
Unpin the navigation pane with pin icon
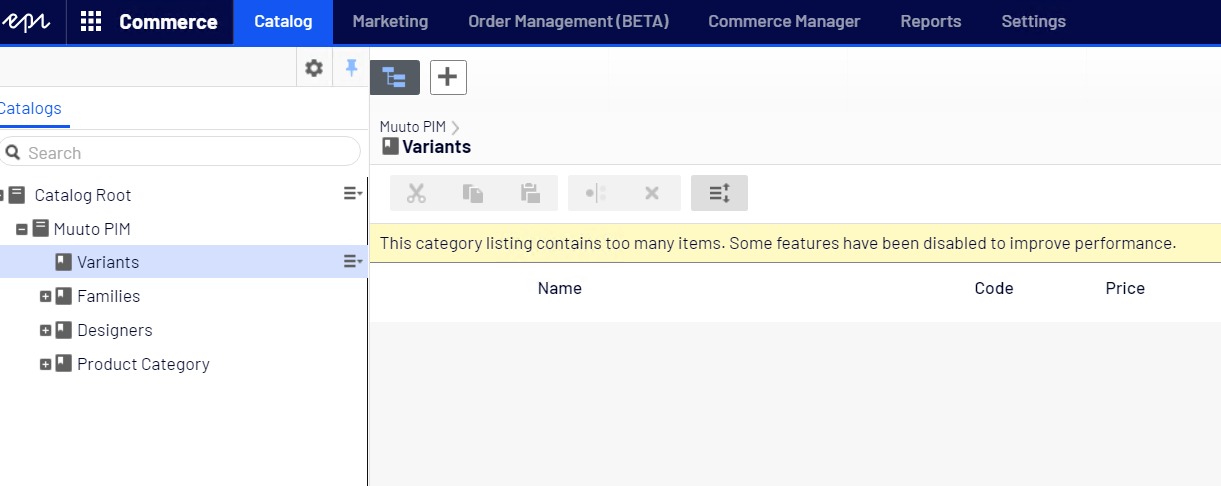pyautogui.click(x=351, y=68)
